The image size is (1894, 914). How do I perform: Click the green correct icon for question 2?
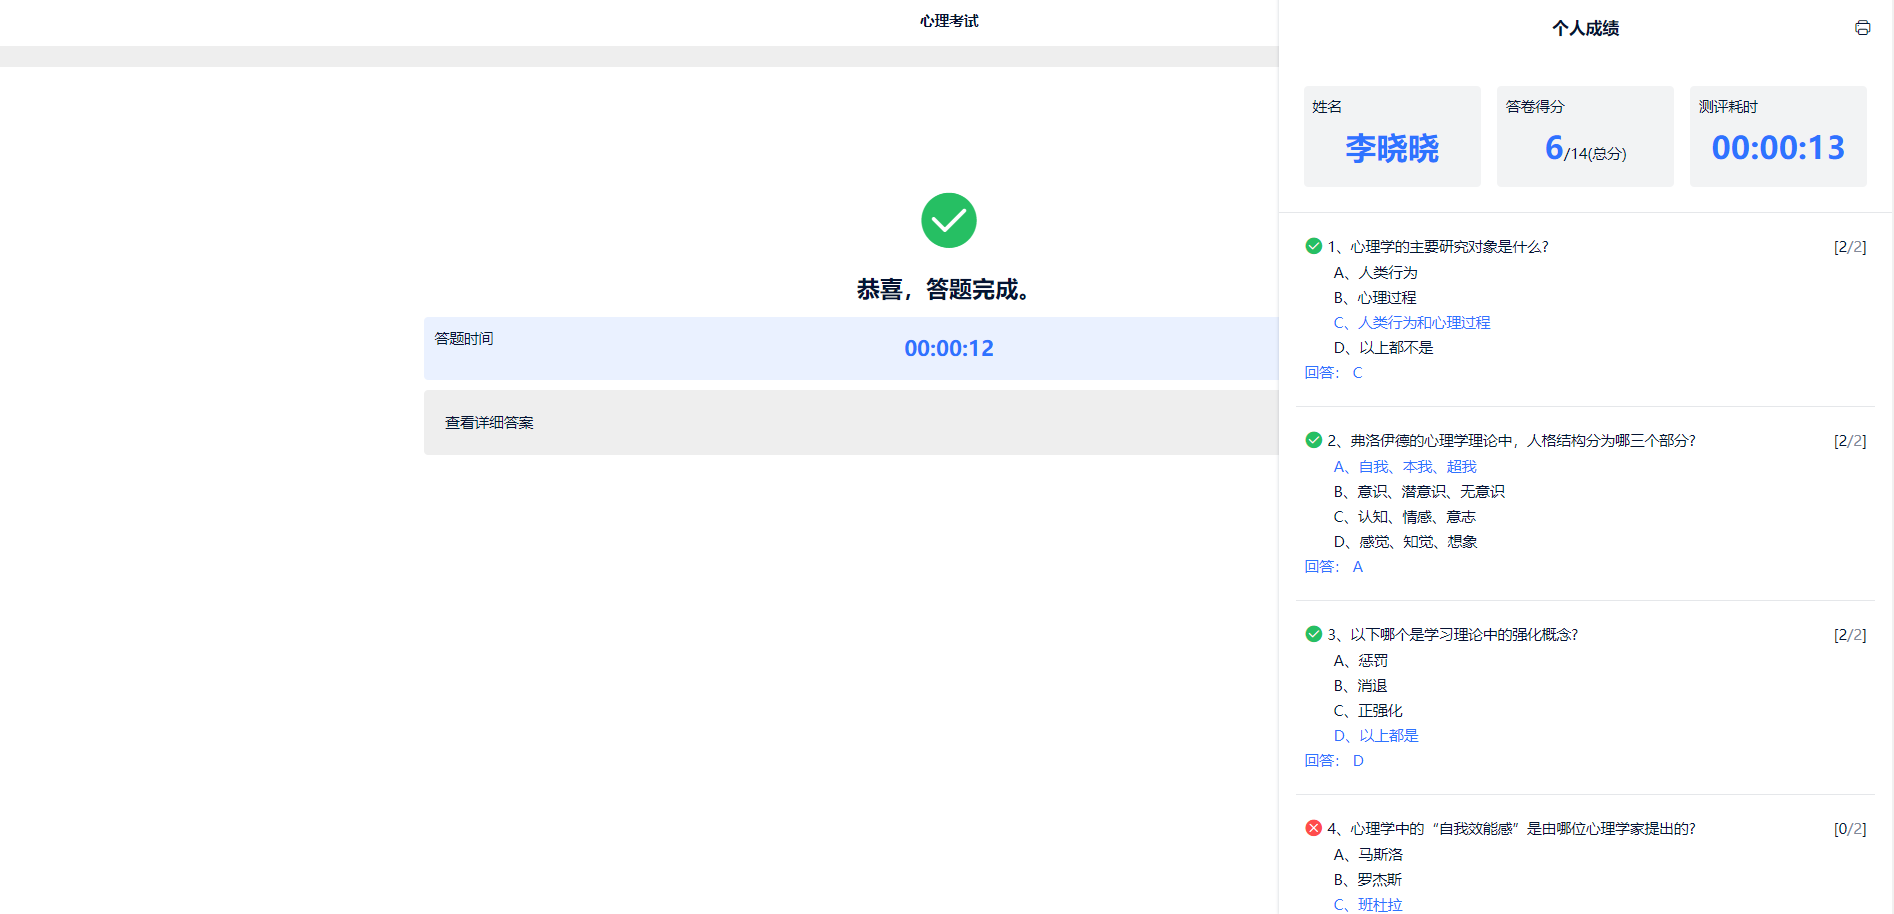pyautogui.click(x=1314, y=440)
